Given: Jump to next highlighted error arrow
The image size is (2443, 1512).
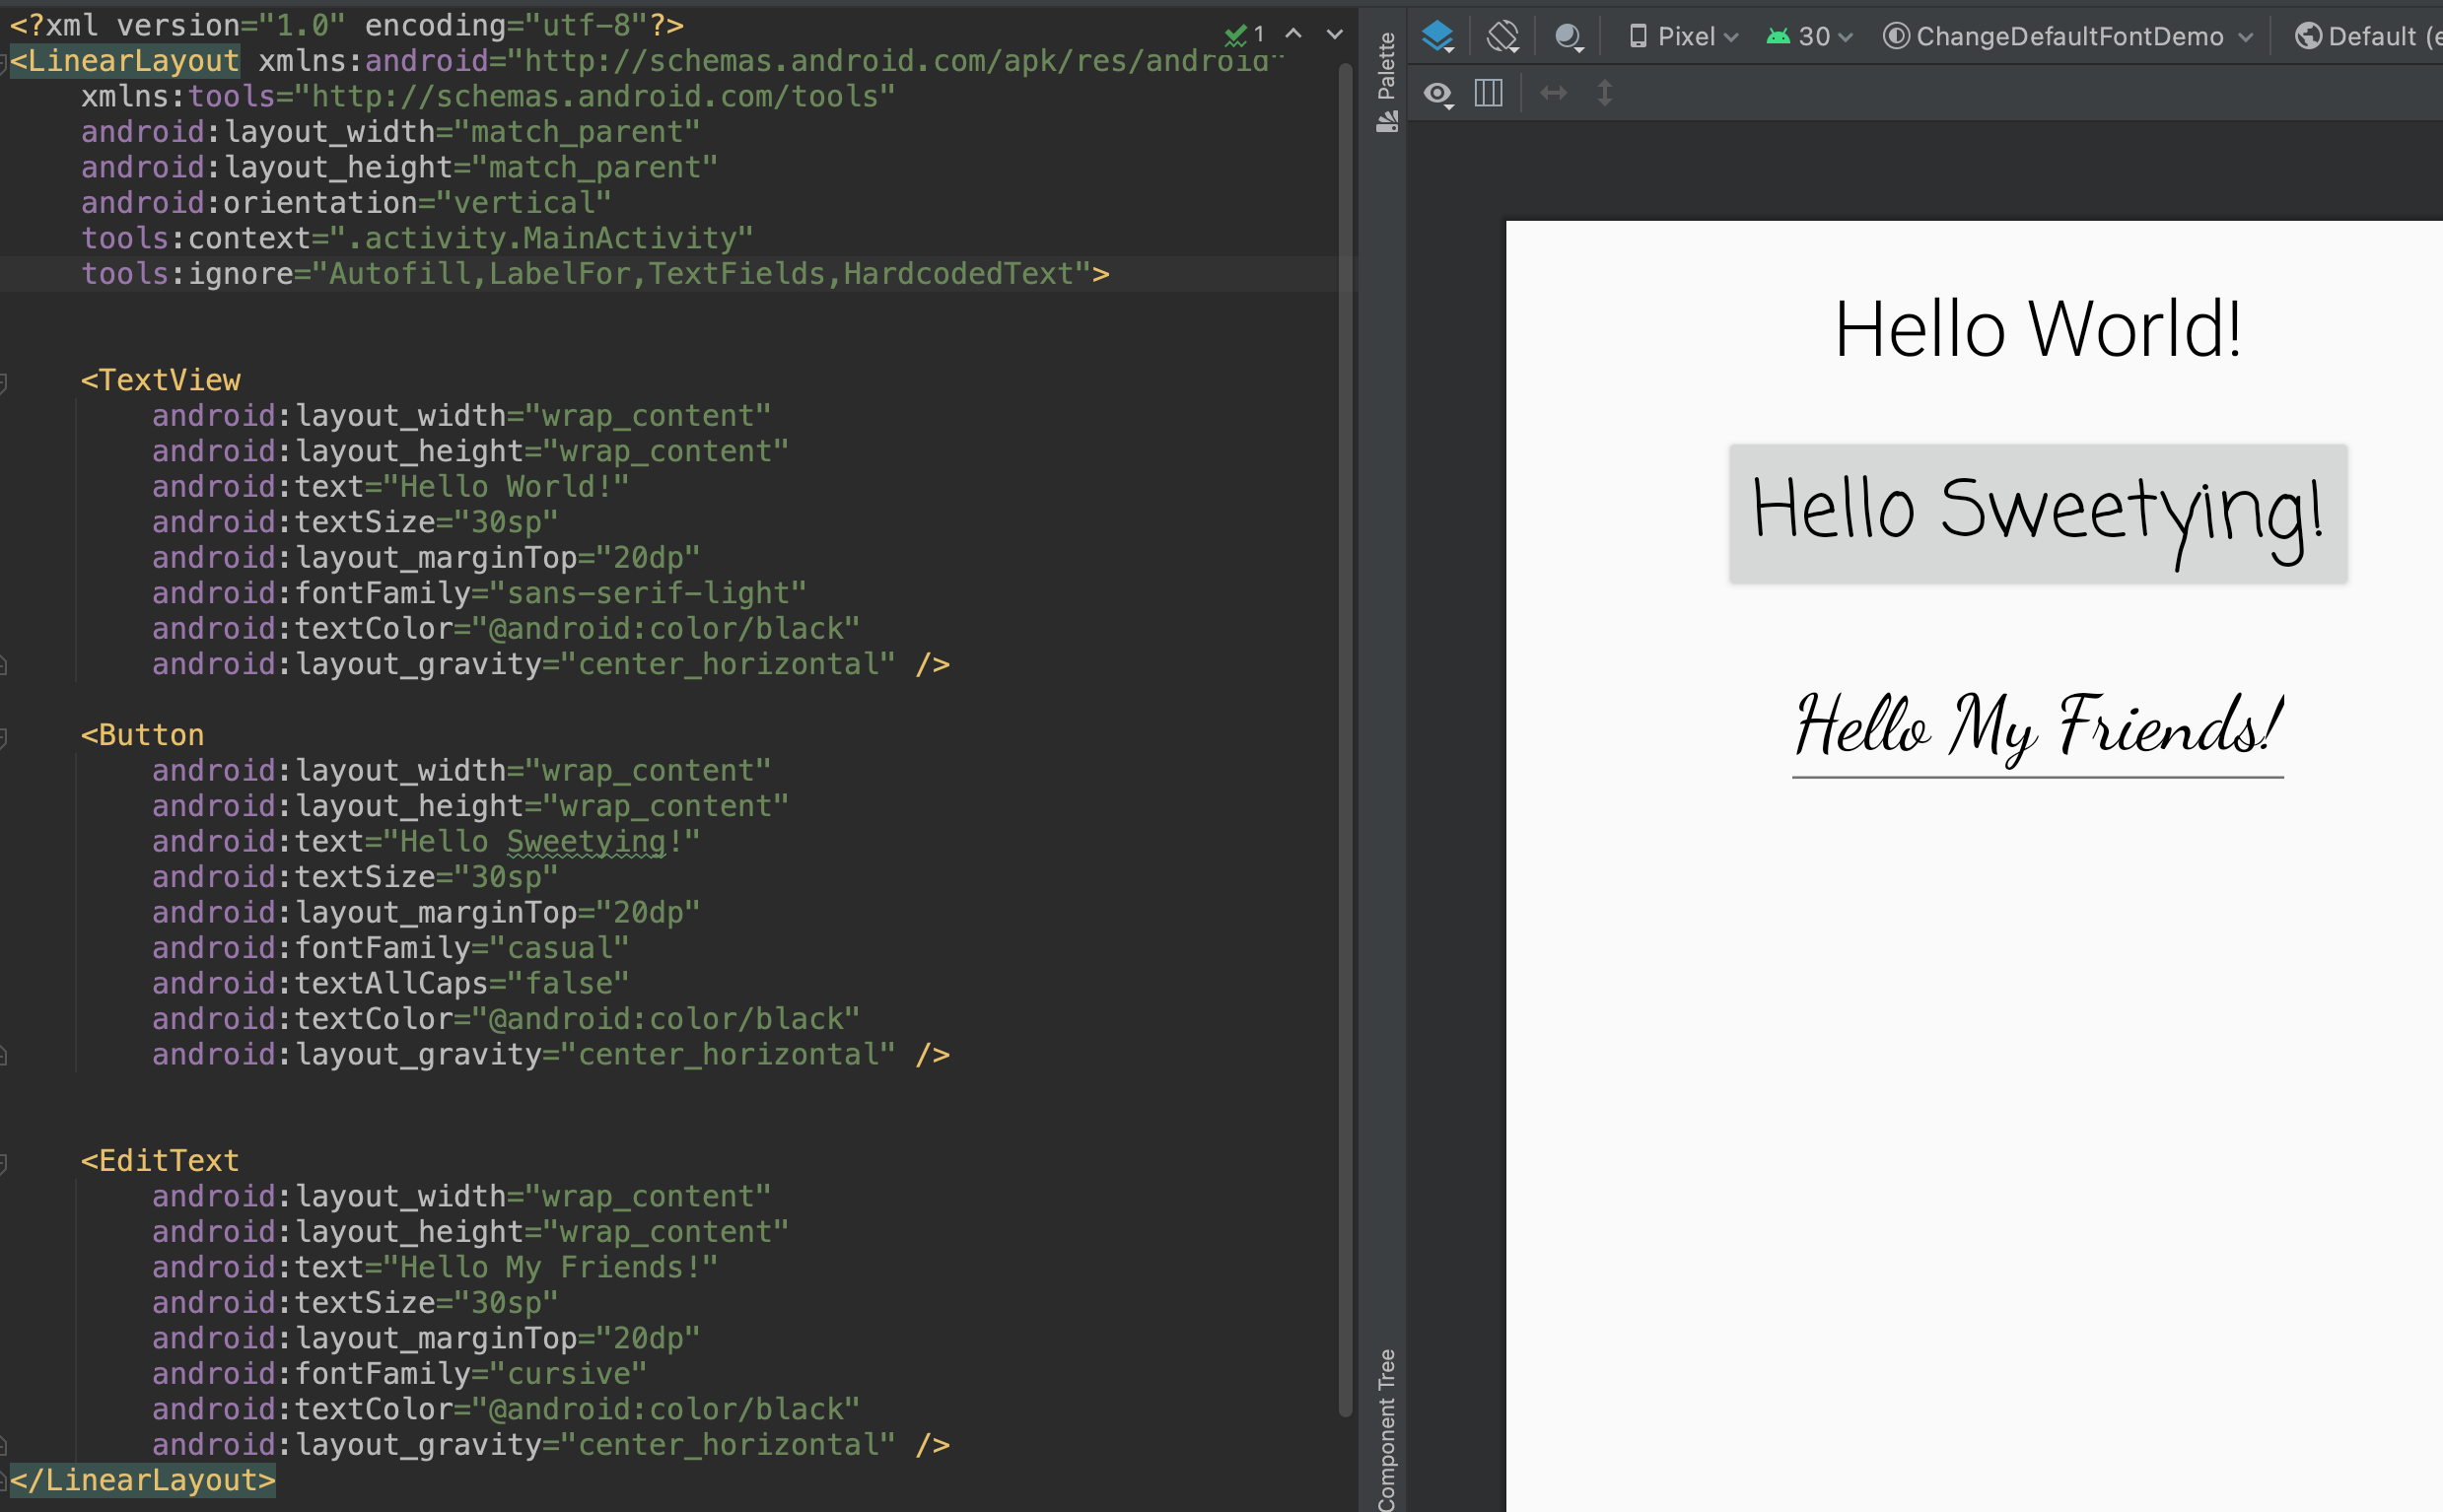Looking at the screenshot, I should click(x=1334, y=34).
